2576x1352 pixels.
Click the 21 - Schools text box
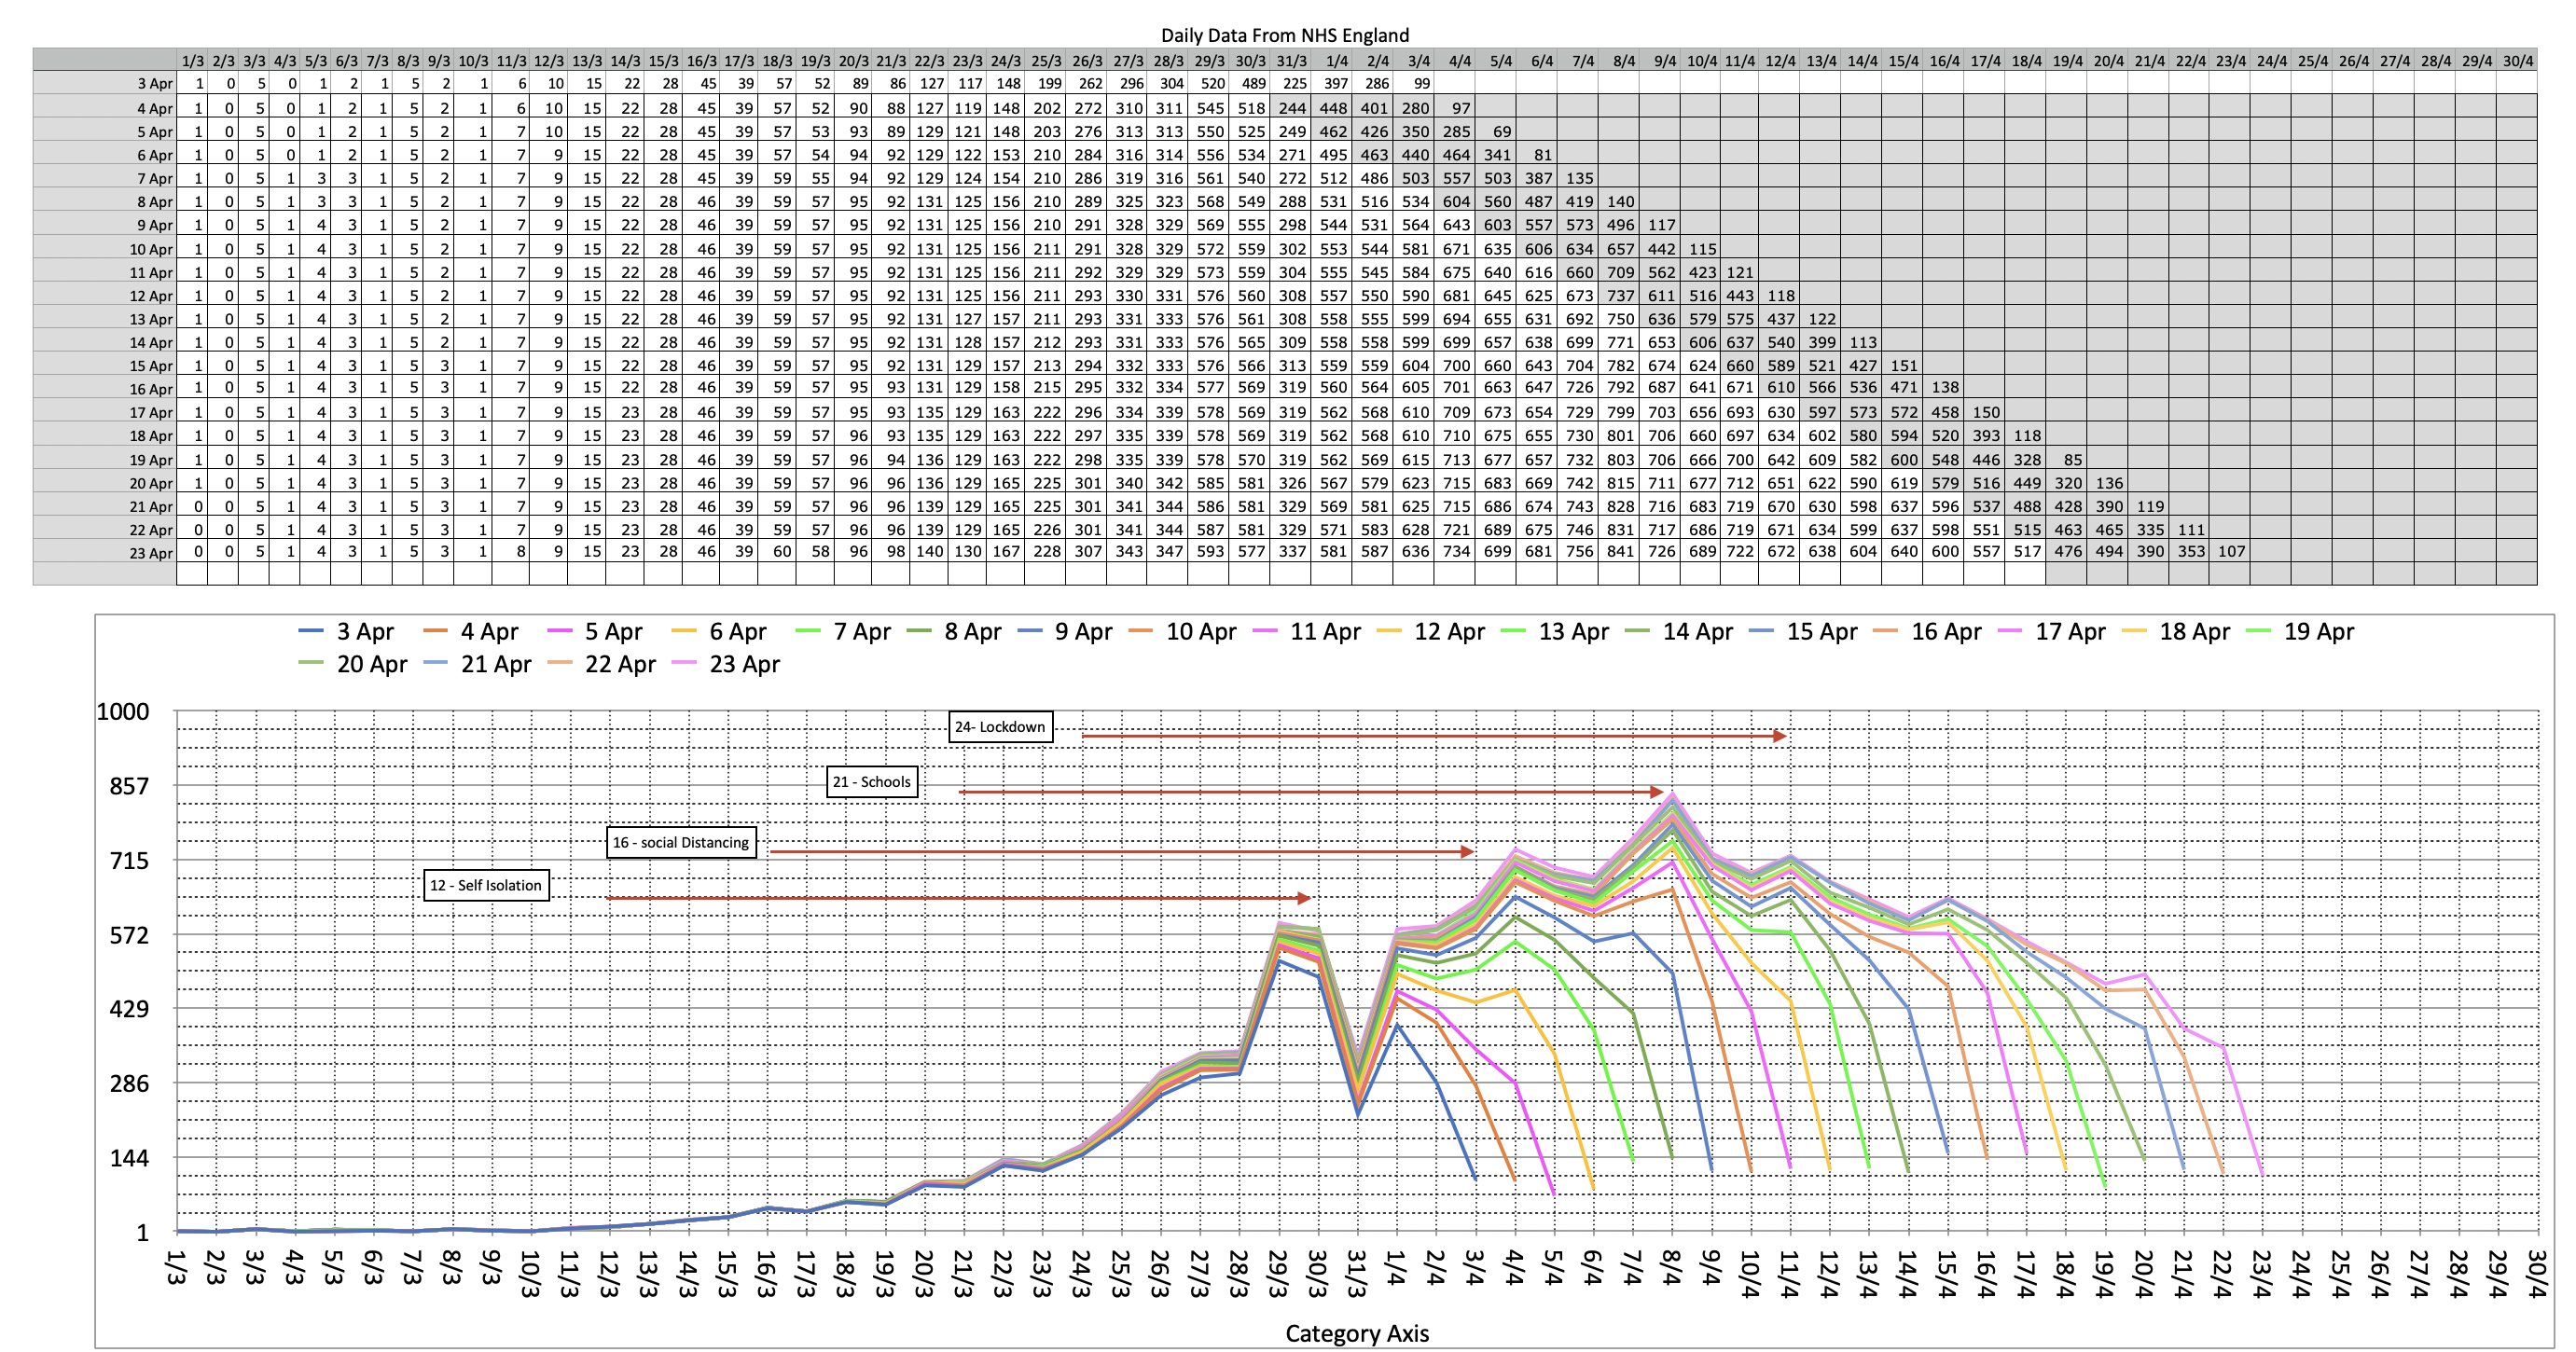coord(872,782)
